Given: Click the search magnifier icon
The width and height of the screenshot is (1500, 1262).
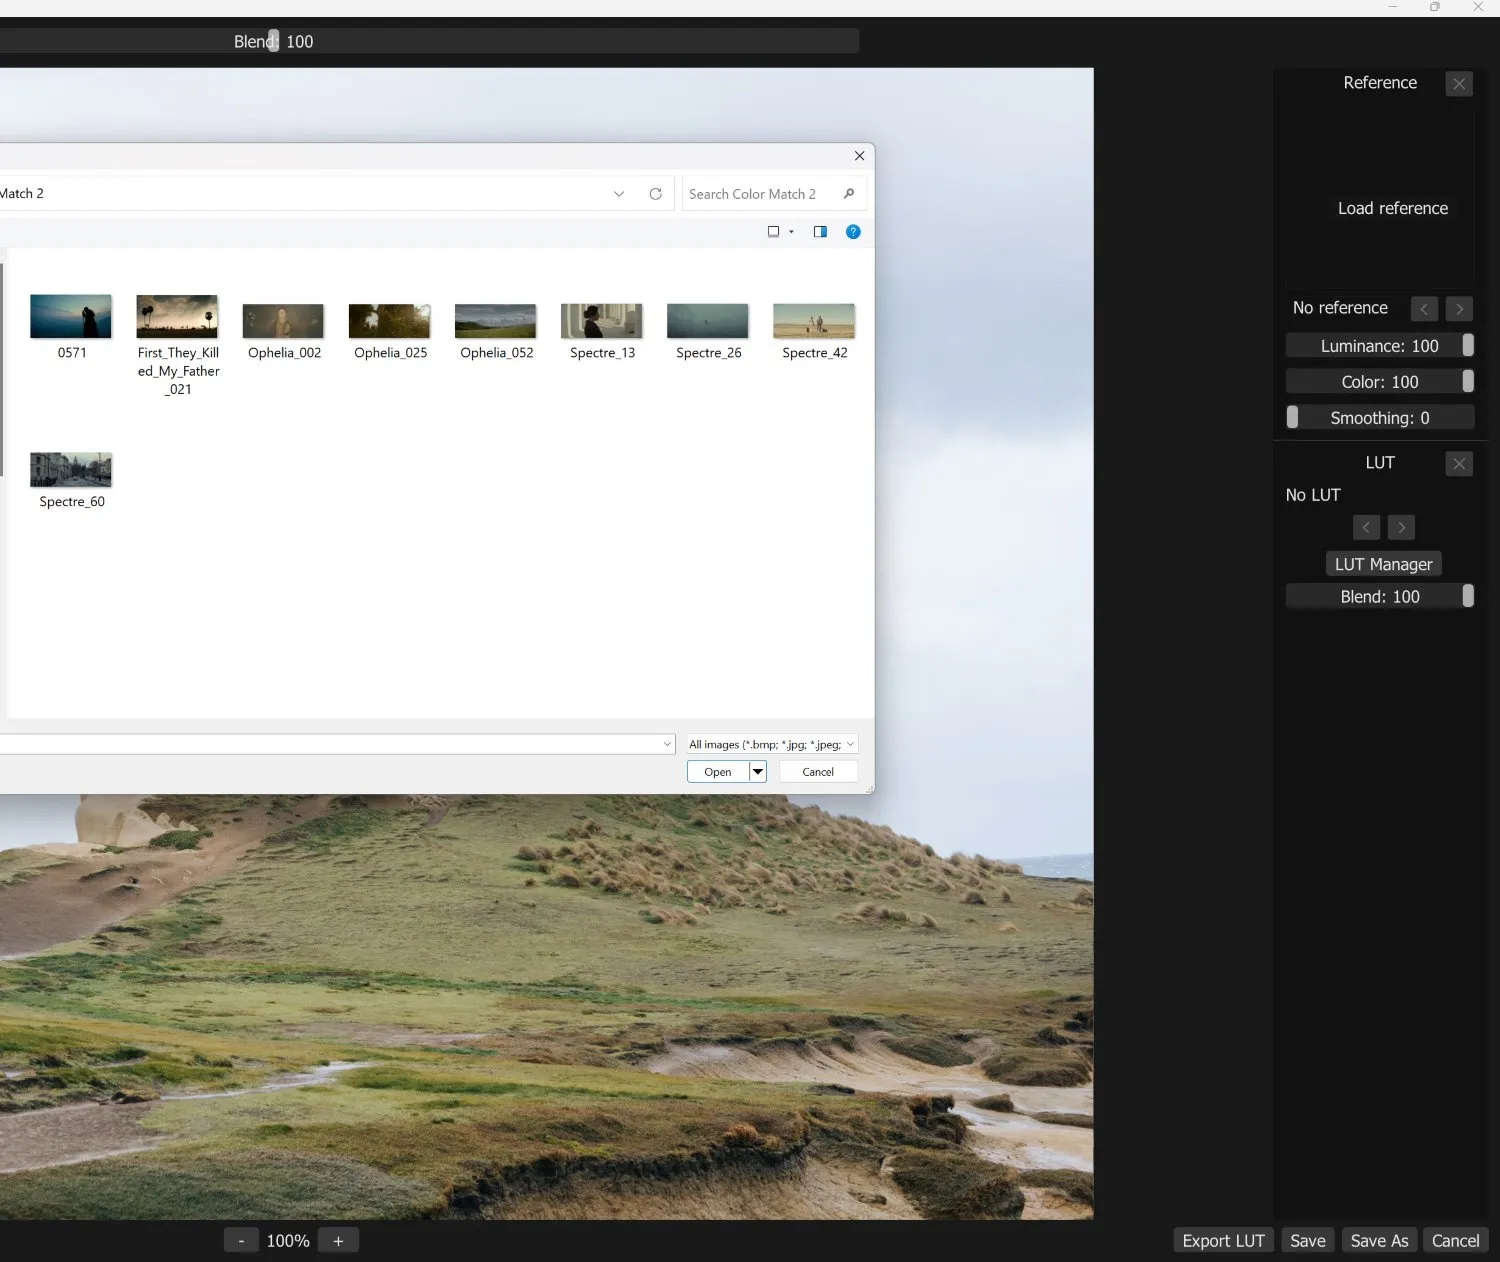Looking at the screenshot, I should pyautogui.click(x=849, y=194).
